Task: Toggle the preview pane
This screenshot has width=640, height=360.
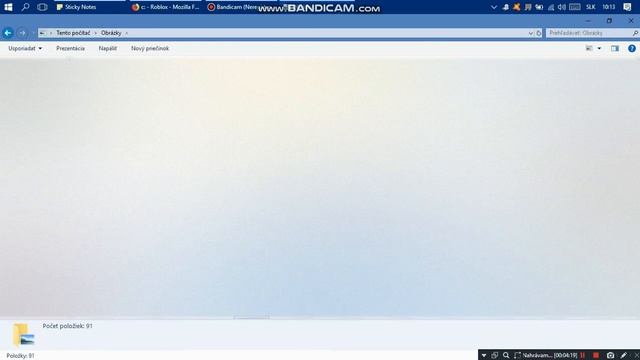Action: click(x=615, y=49)
